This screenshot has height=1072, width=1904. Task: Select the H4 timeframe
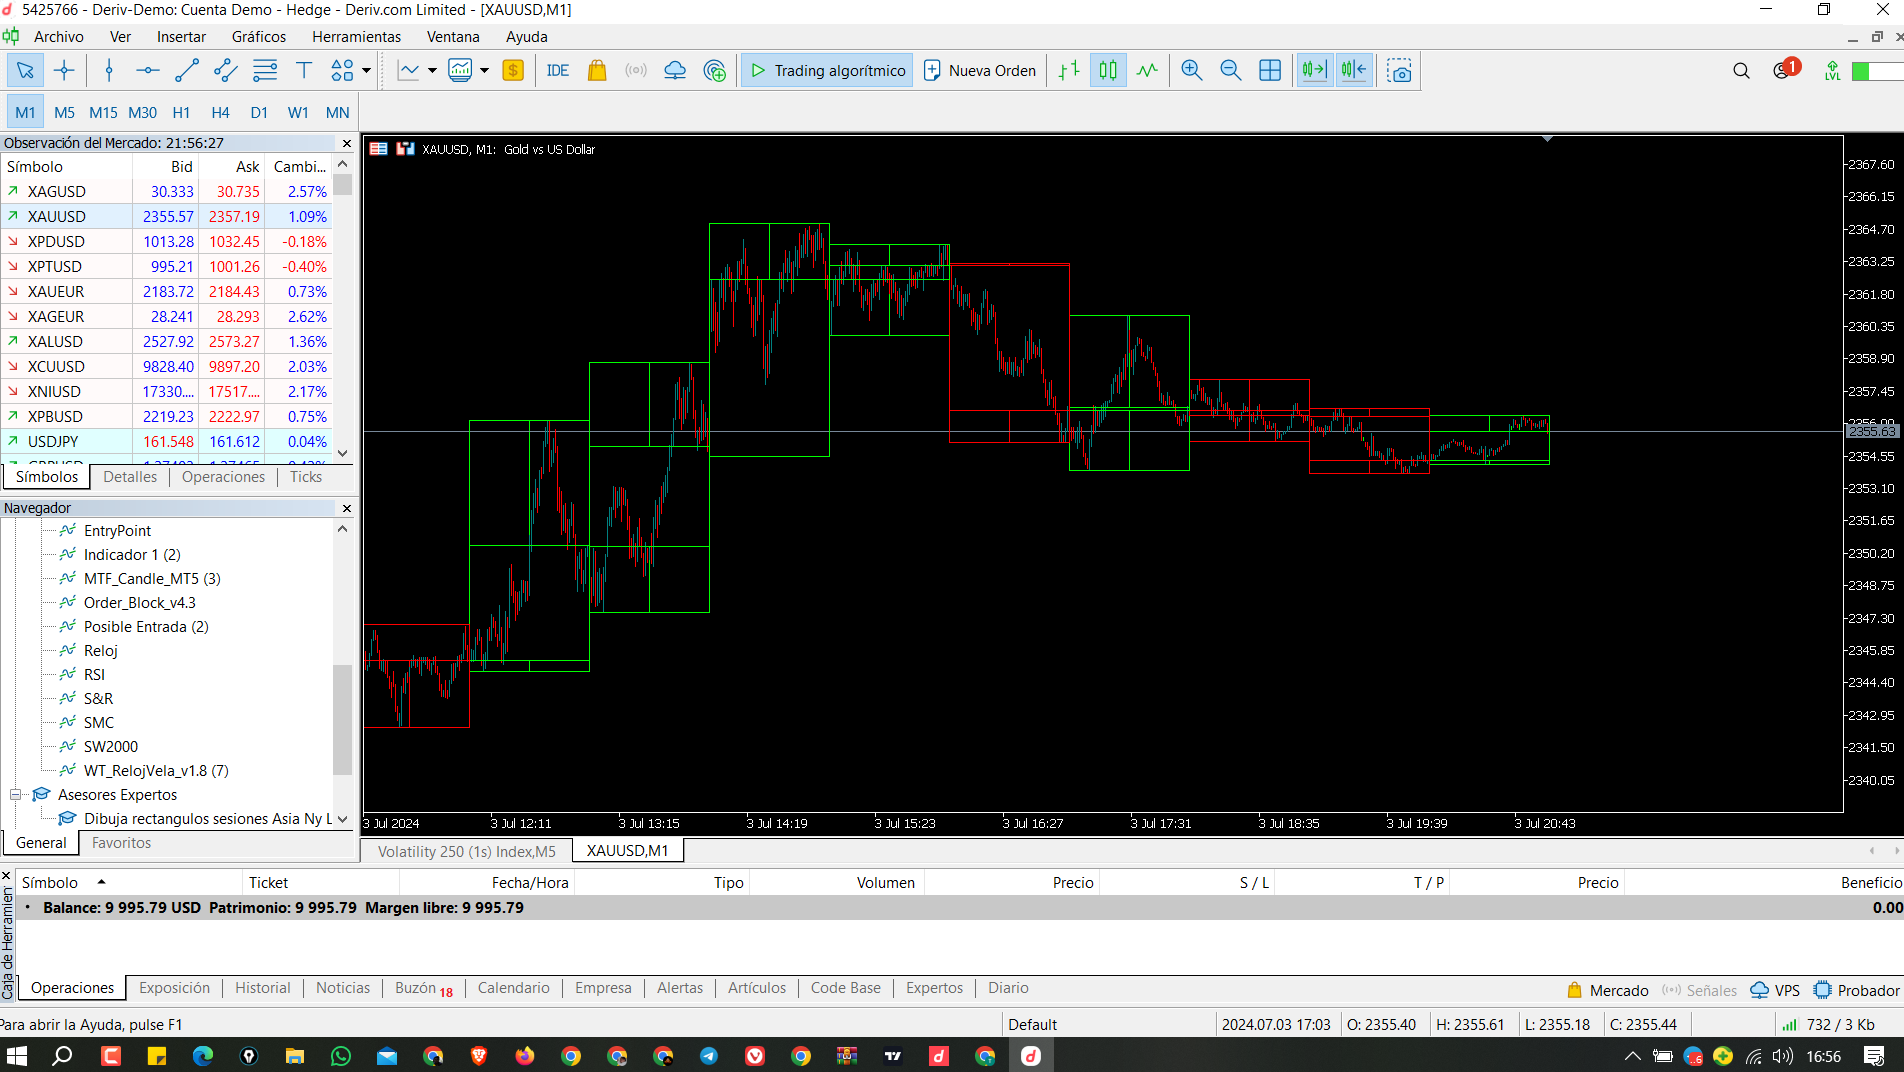(x=220, y=112)
